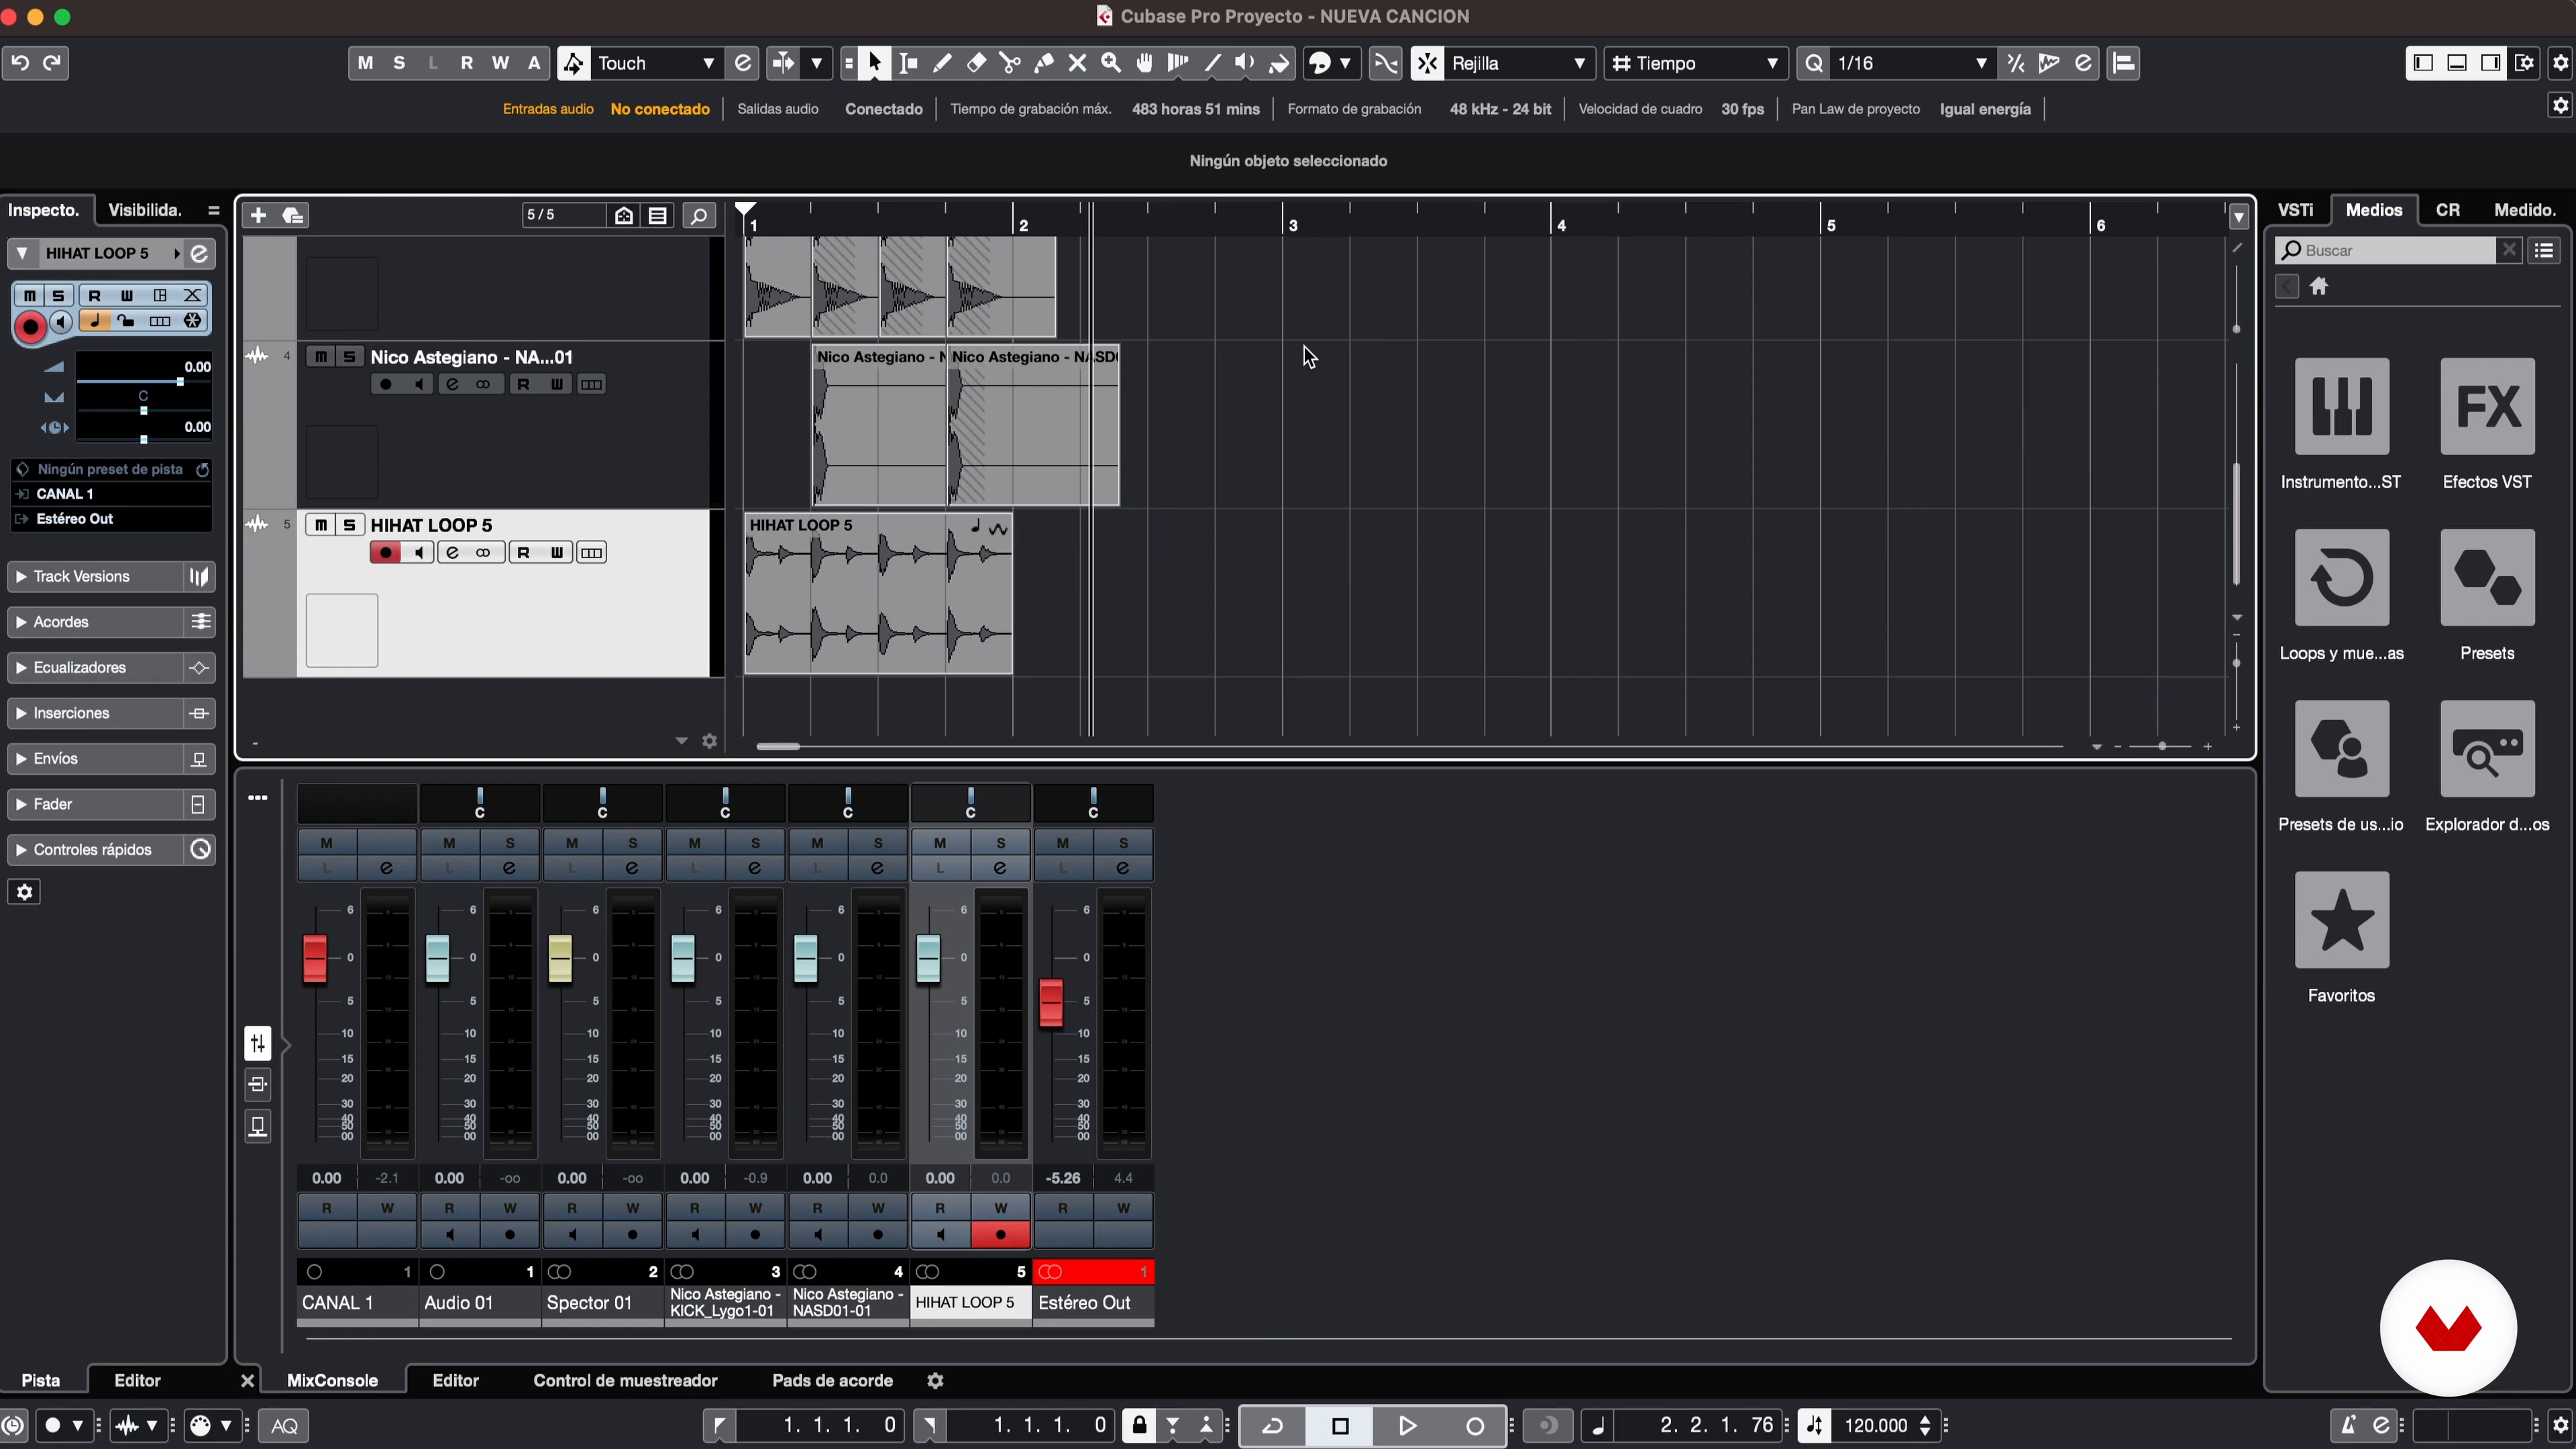Open the Control de muestreador tab
The image size is (2576, 1449).
625,1381
